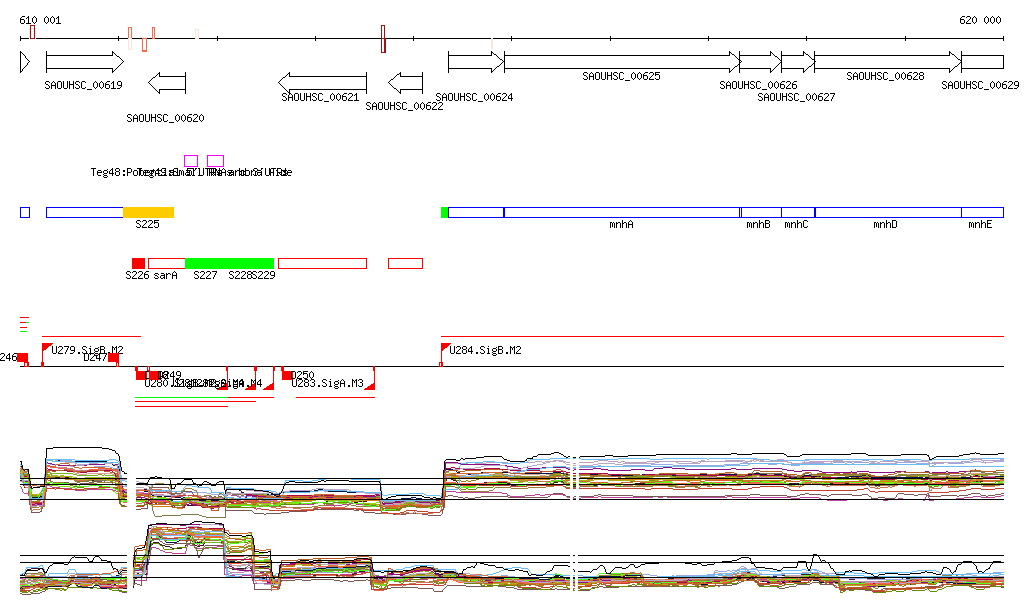Select the small green box before mnh operon
Image resolution: width=1024 pixels, height=611 pixels.
pyautogui.click(x=445, y=212)
